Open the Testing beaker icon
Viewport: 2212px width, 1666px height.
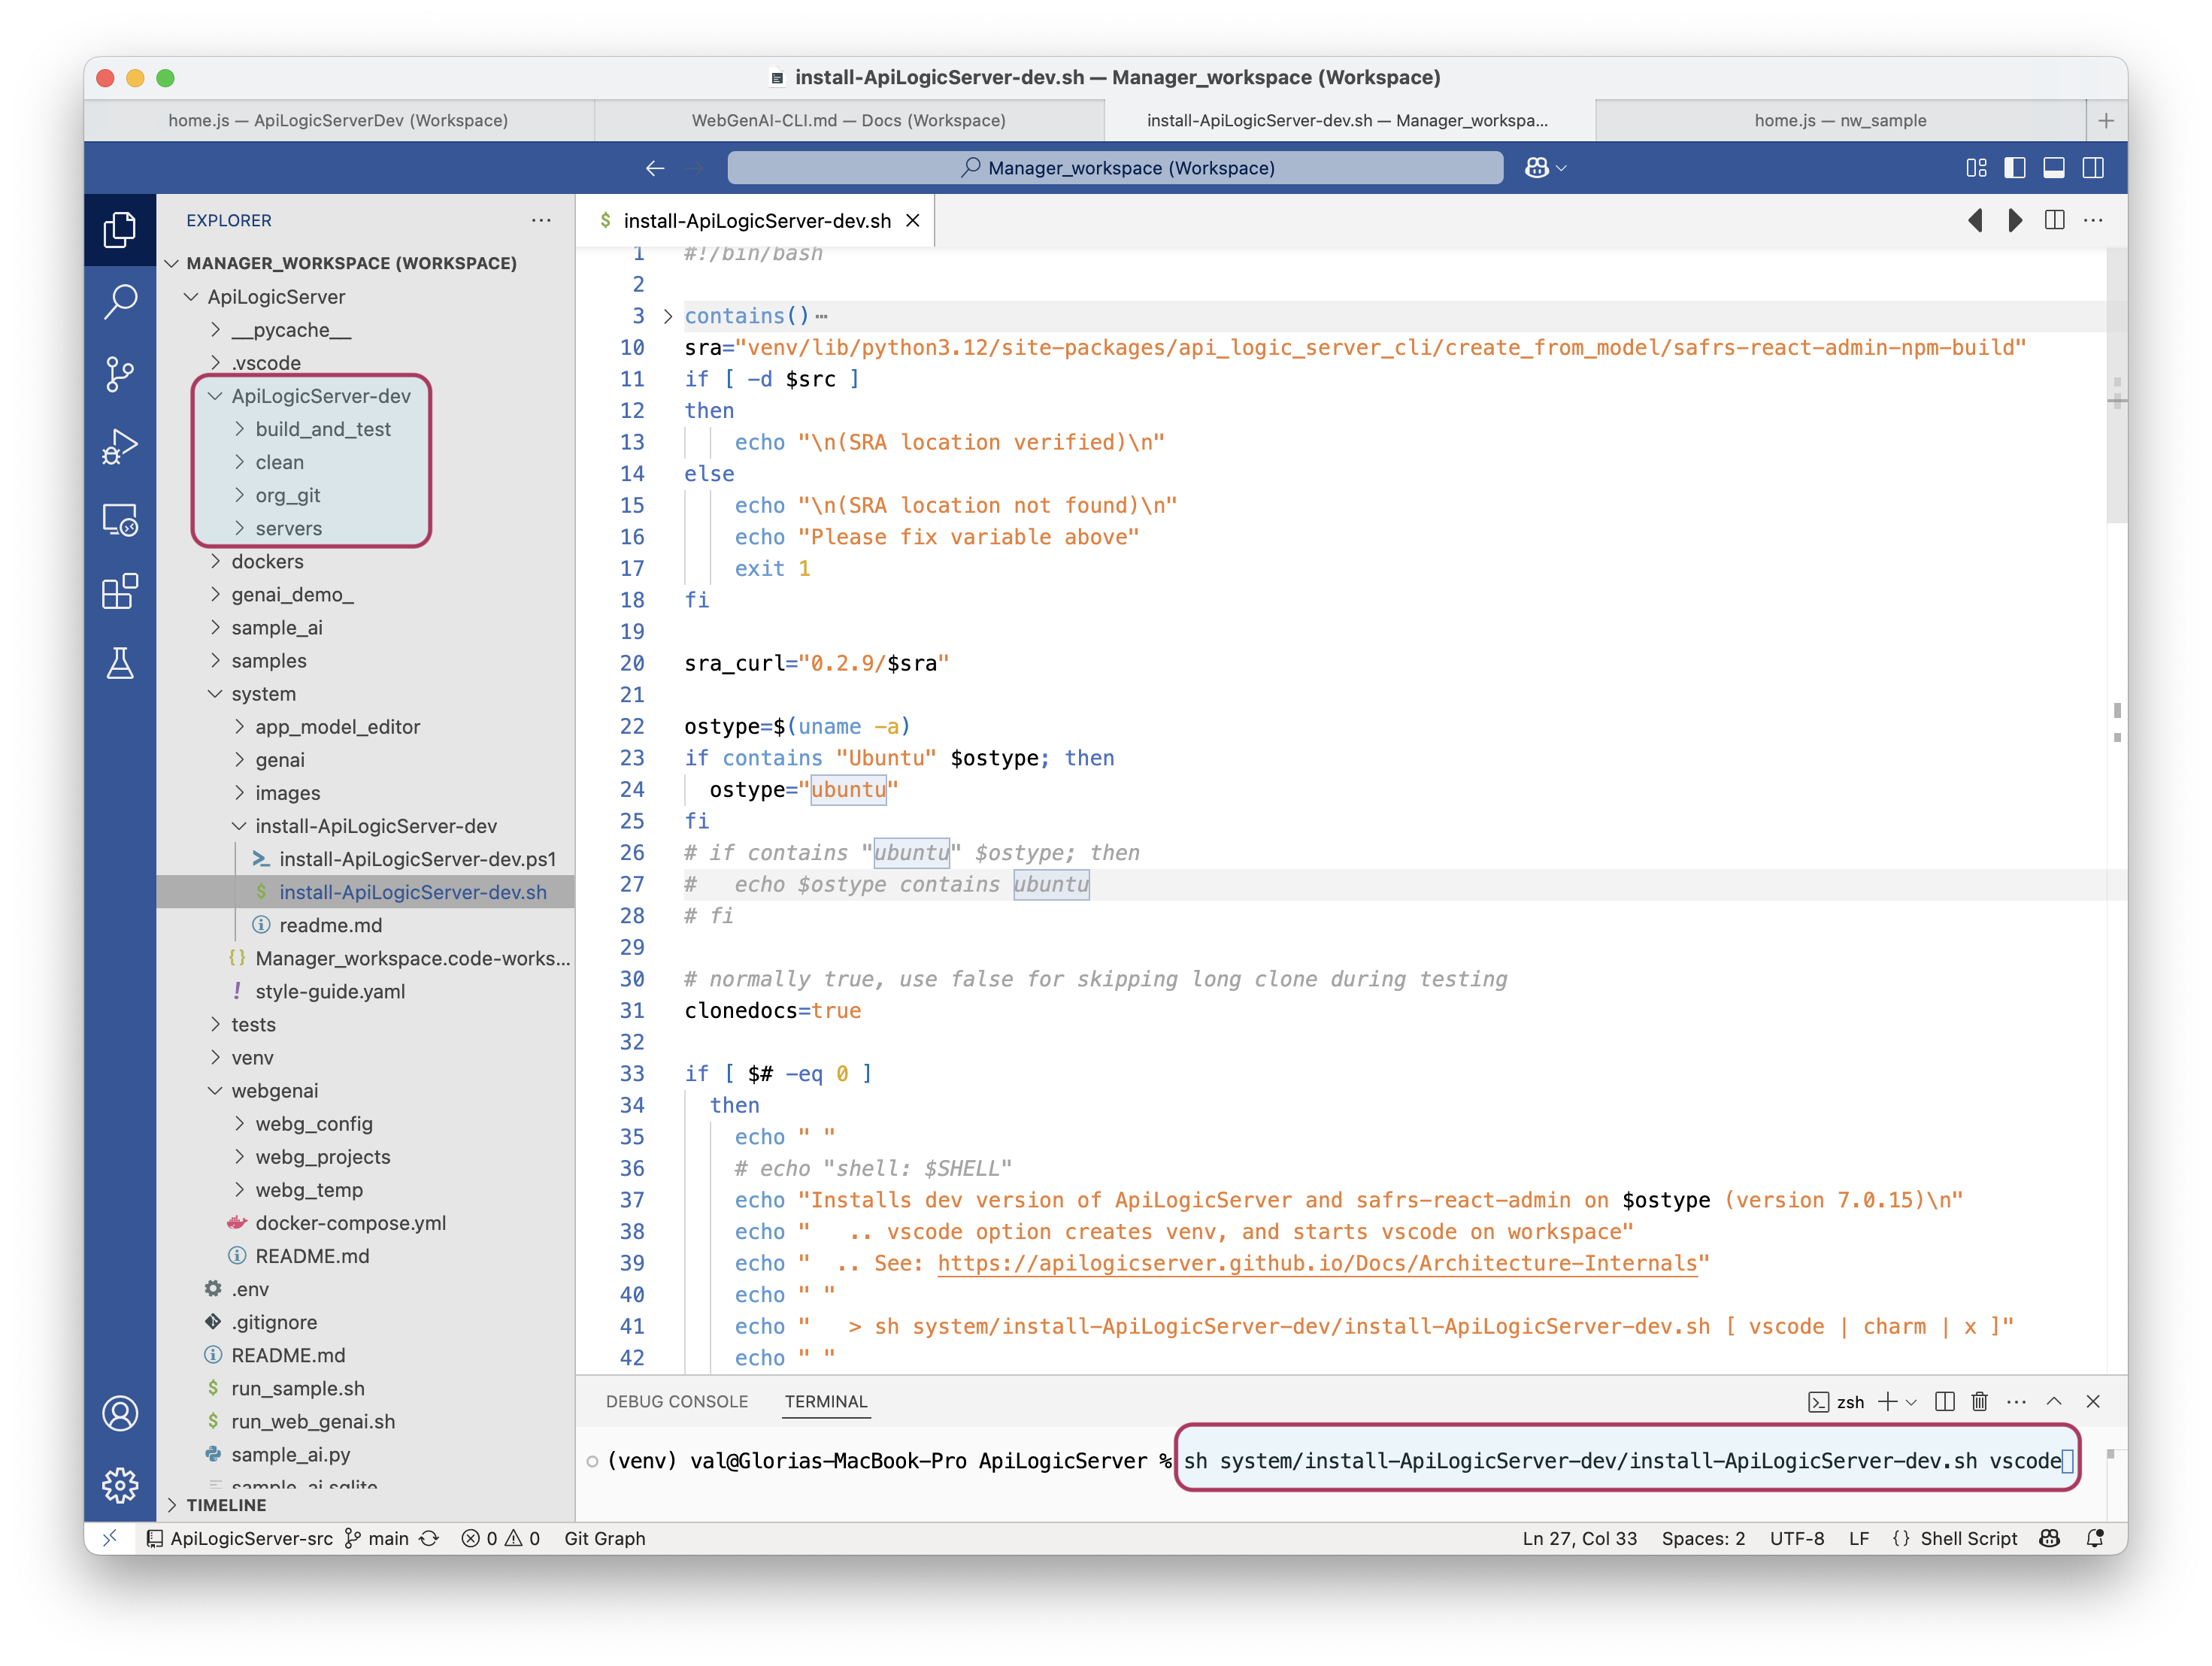point(120,663)
